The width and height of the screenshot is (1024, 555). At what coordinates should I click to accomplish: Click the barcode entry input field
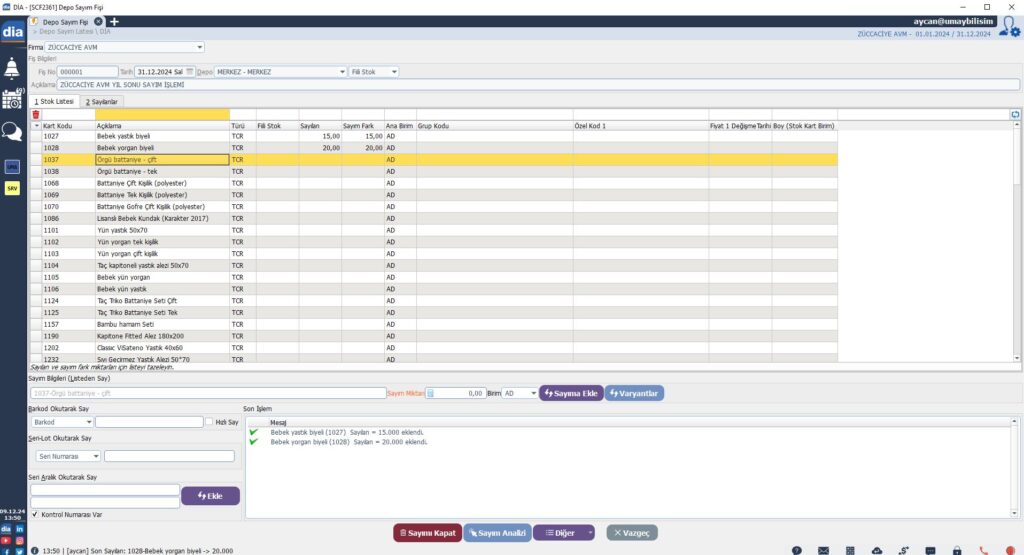(x=149, y=422)
